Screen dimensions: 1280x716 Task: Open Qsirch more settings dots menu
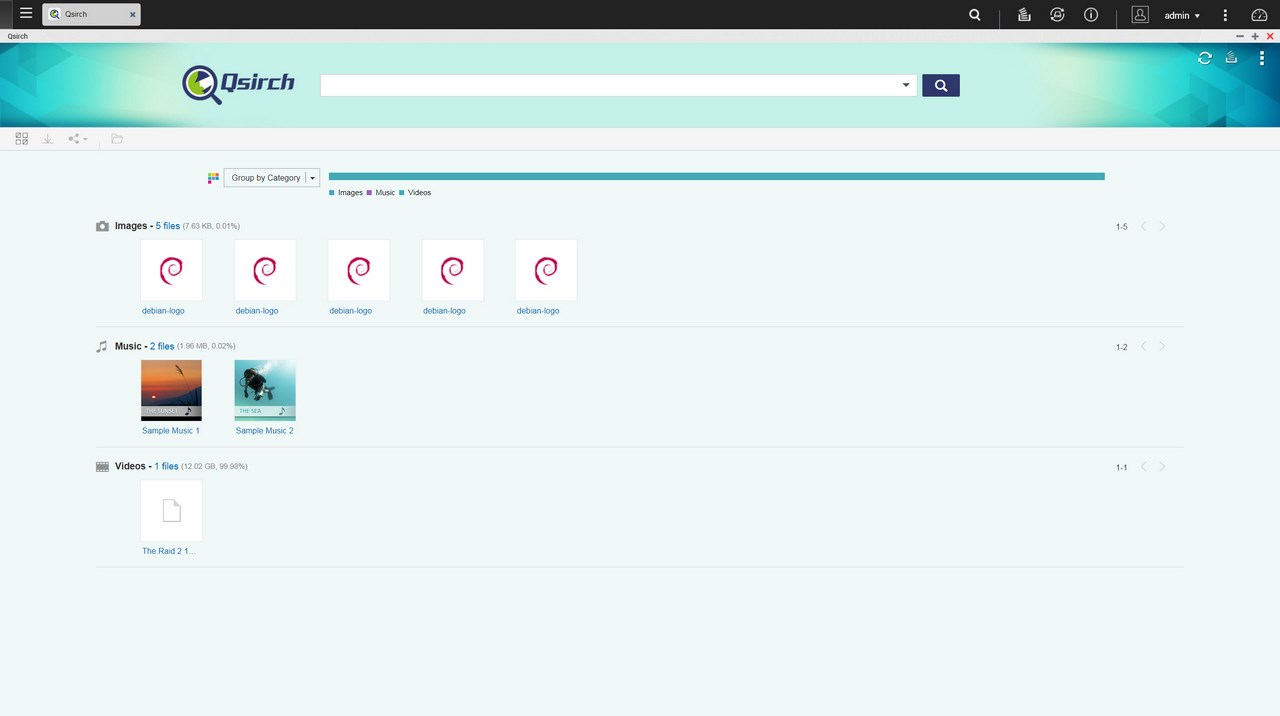point(1262,58)
